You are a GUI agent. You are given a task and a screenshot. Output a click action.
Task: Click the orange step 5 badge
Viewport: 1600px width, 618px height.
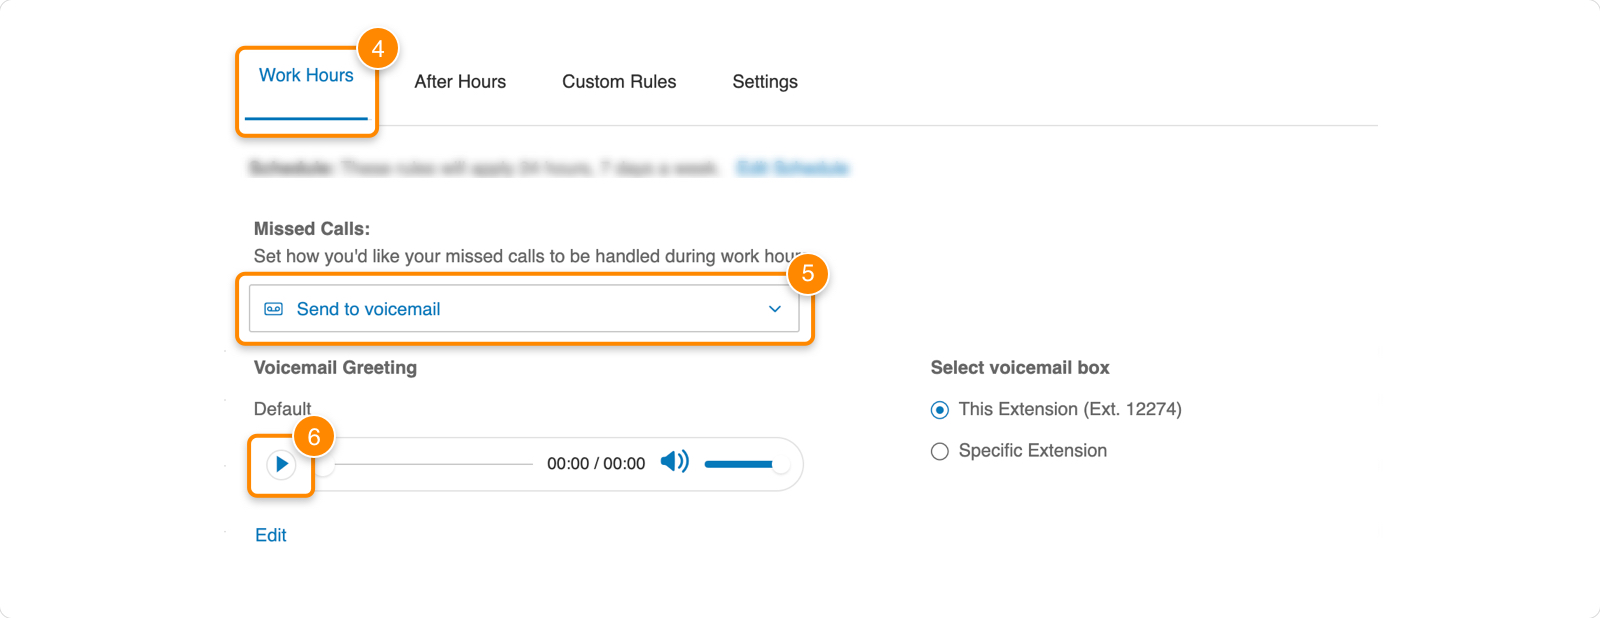pyautogui.click(x=810, y=272)
